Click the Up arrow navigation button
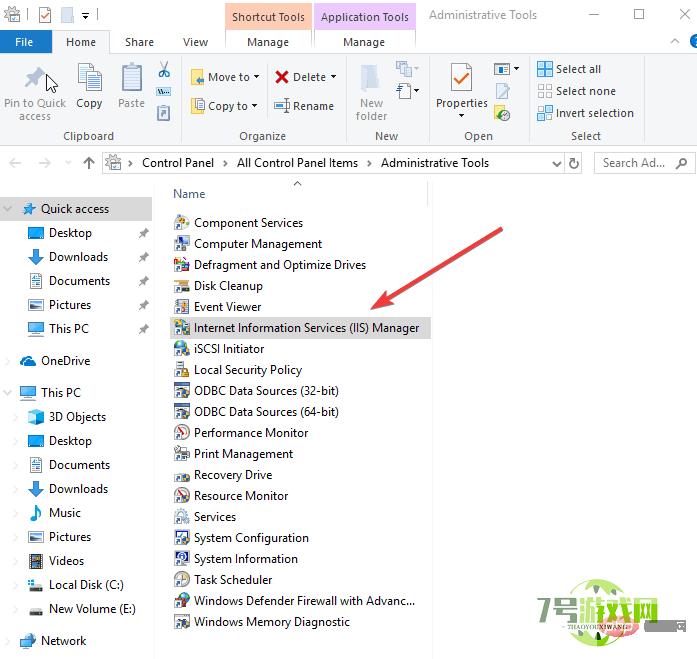 click(x=89, y=163)
